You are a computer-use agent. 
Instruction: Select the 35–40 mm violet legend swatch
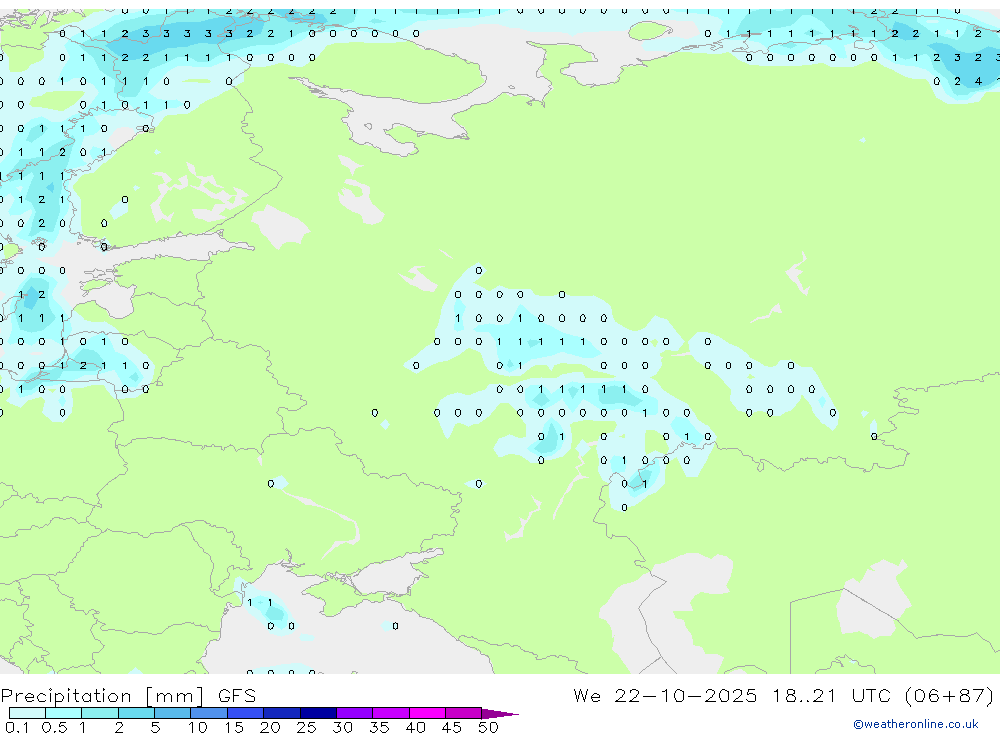click(x=391, y=713)
